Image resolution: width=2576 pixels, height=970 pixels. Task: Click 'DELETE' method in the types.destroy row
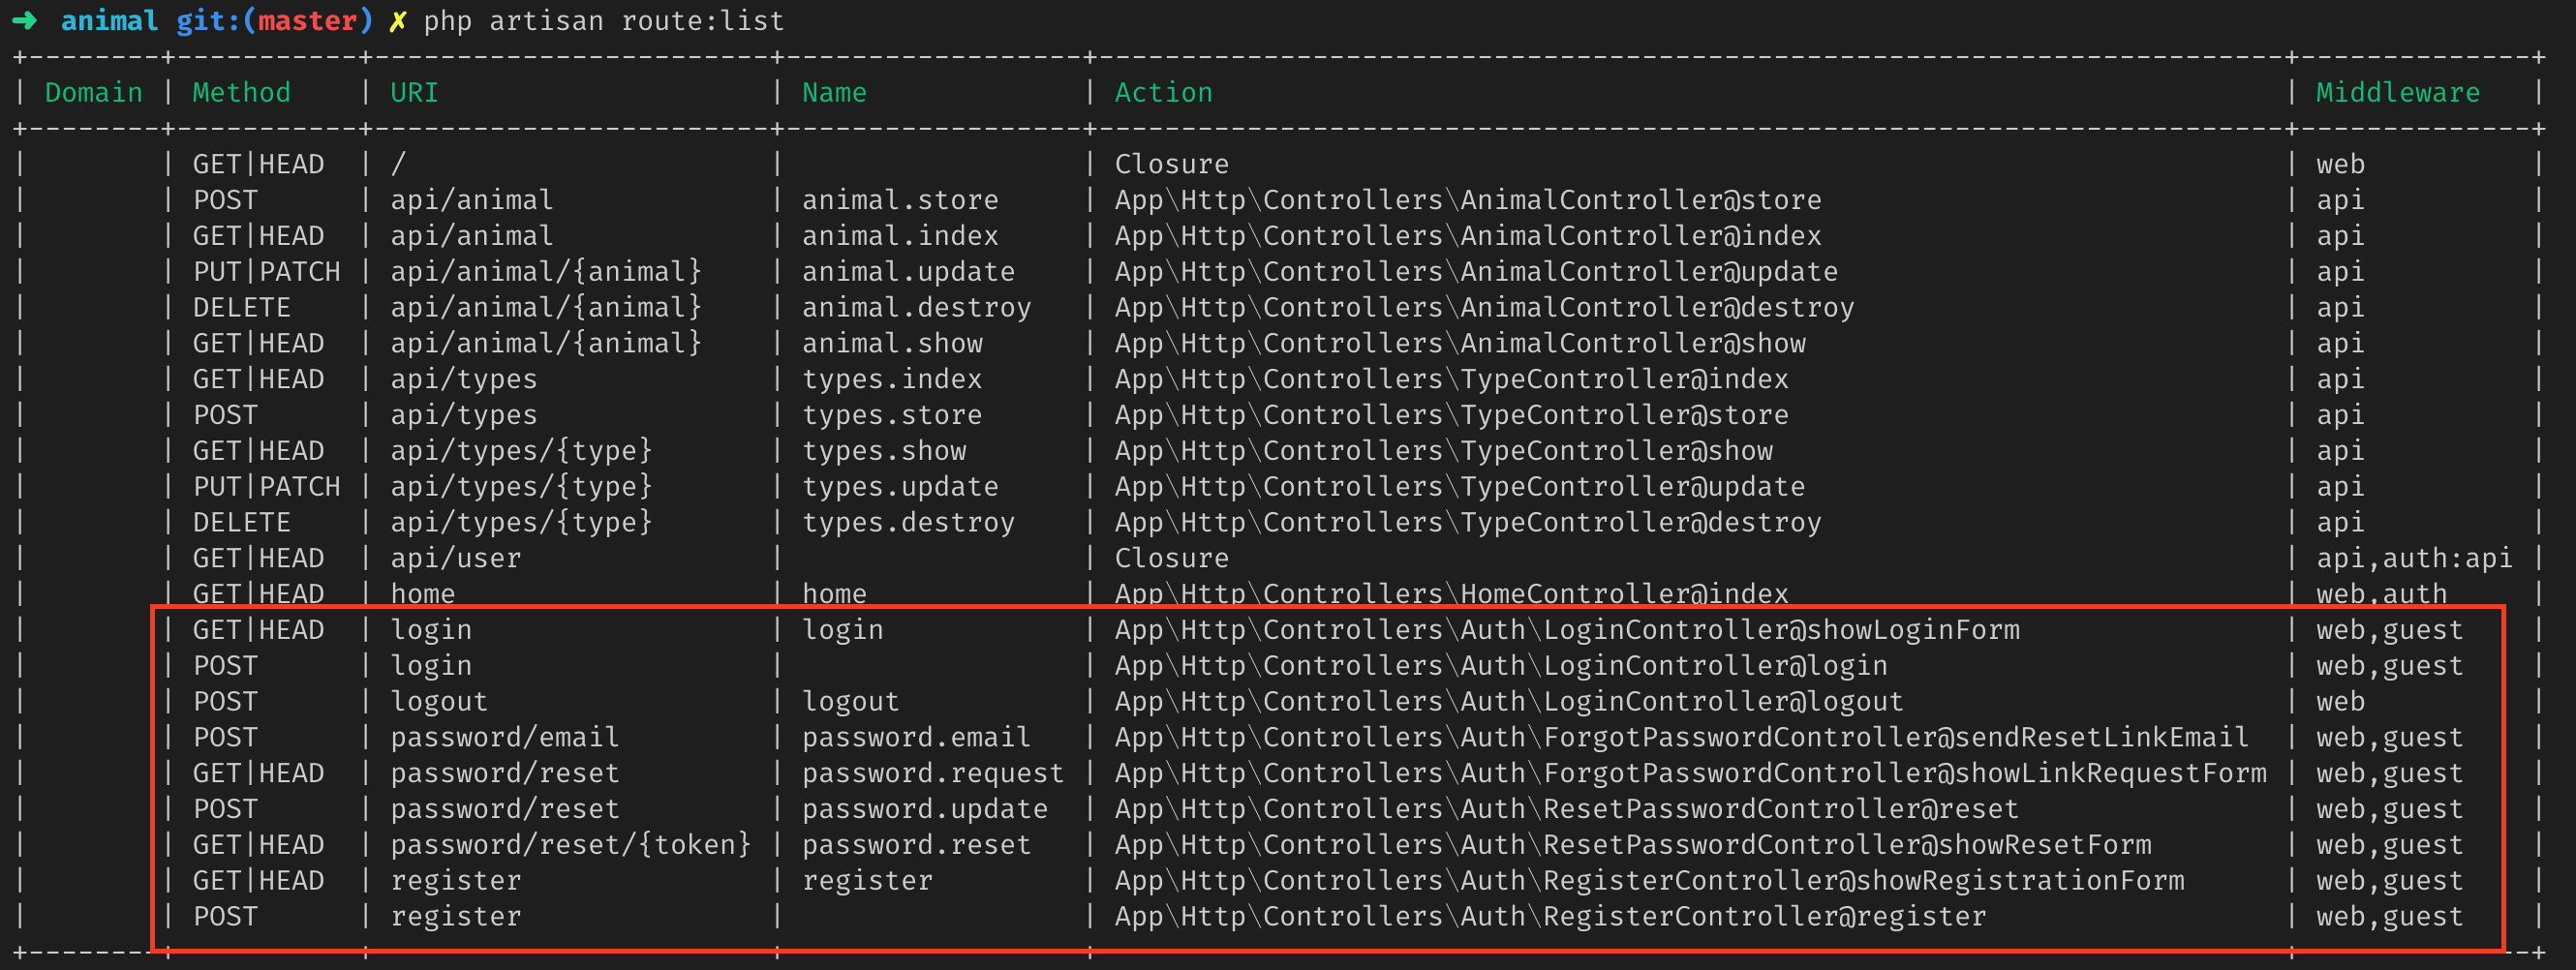(x=241, y=523)
